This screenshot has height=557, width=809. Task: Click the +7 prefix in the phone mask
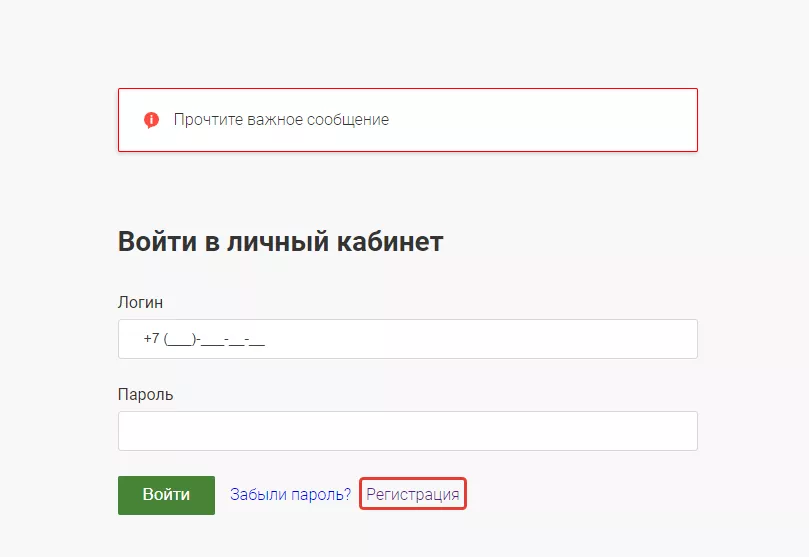tap(151, 339)
